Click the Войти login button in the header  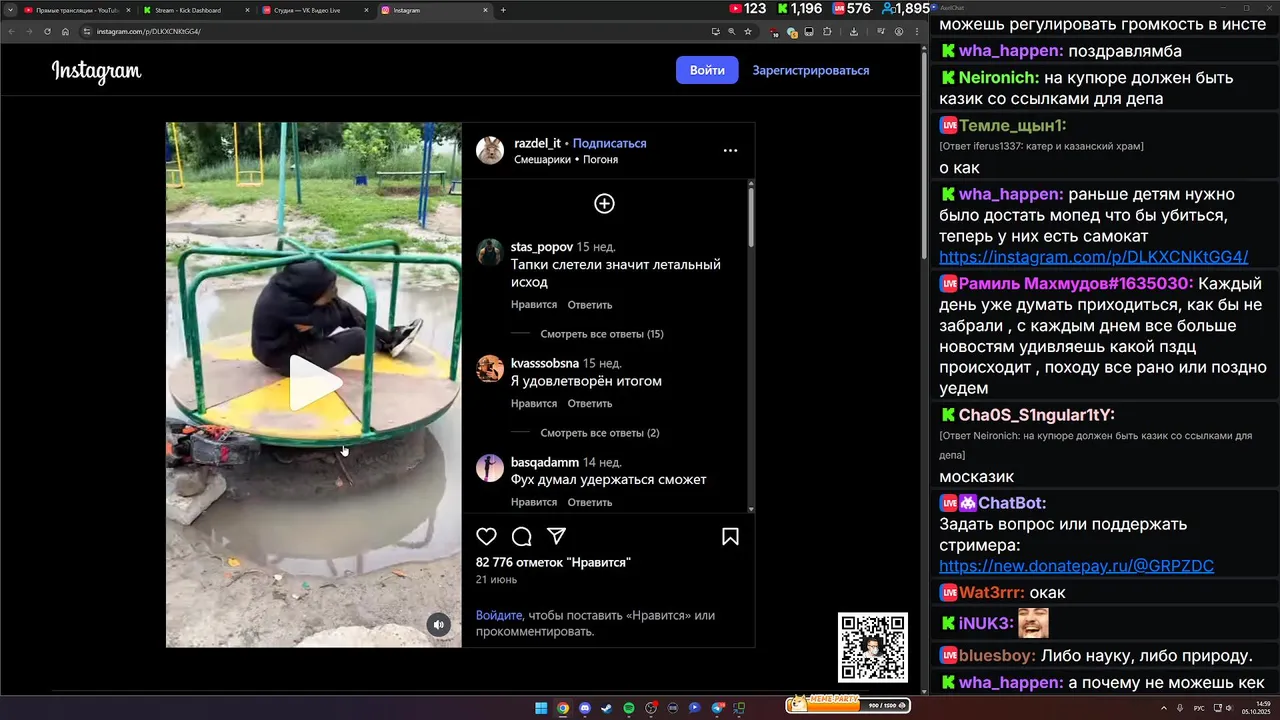point(707,70)
